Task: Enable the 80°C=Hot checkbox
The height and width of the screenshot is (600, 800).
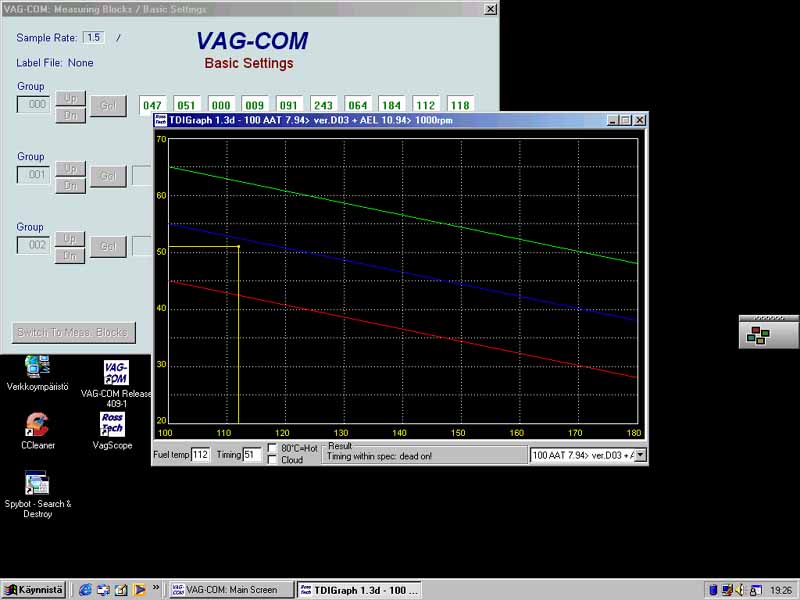Action: tap(273, 449)
